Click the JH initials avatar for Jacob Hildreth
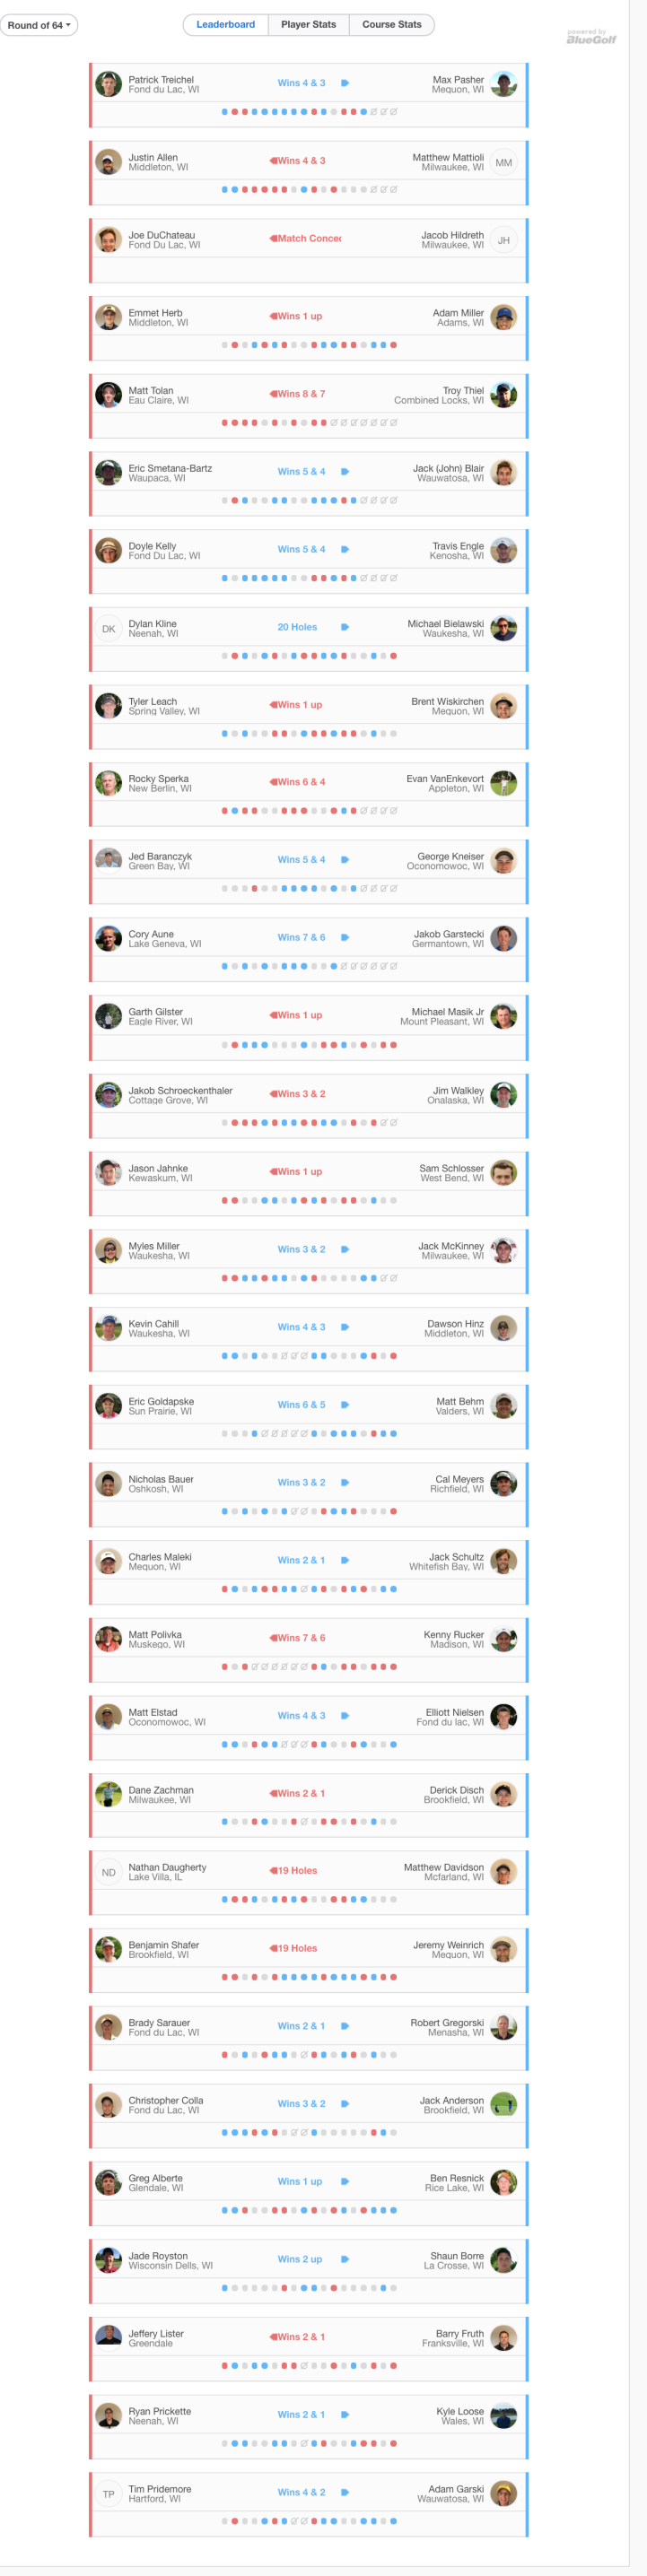The width and height of the screenshot is (647, 2576). tap(504, 240)
